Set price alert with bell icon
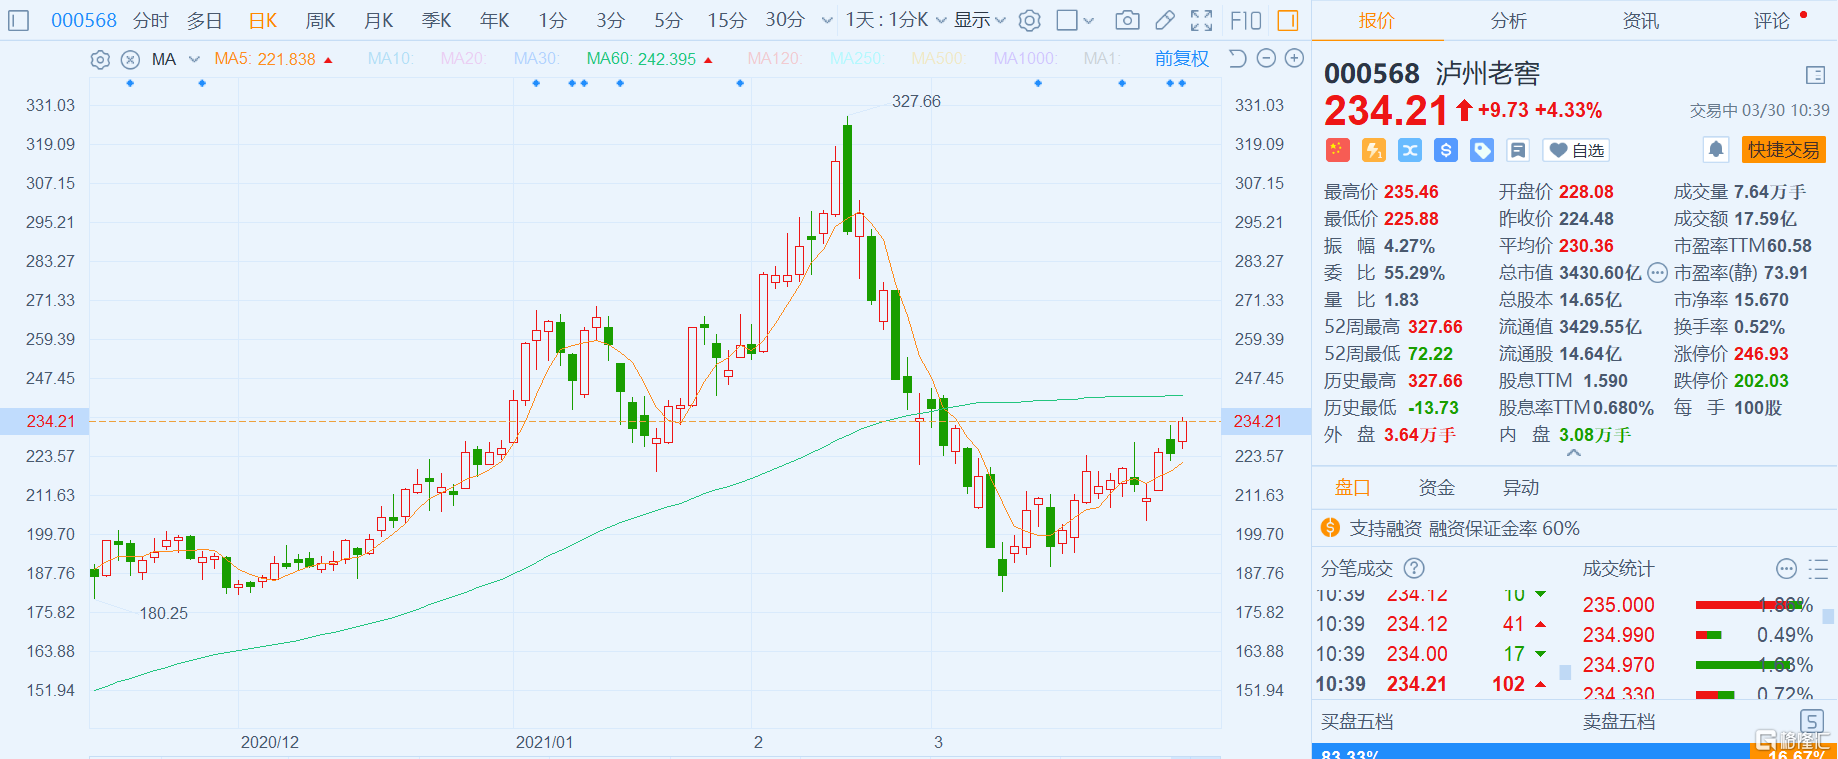The width and height of the screenshot is (1838, 759). tap(1716, 150)
